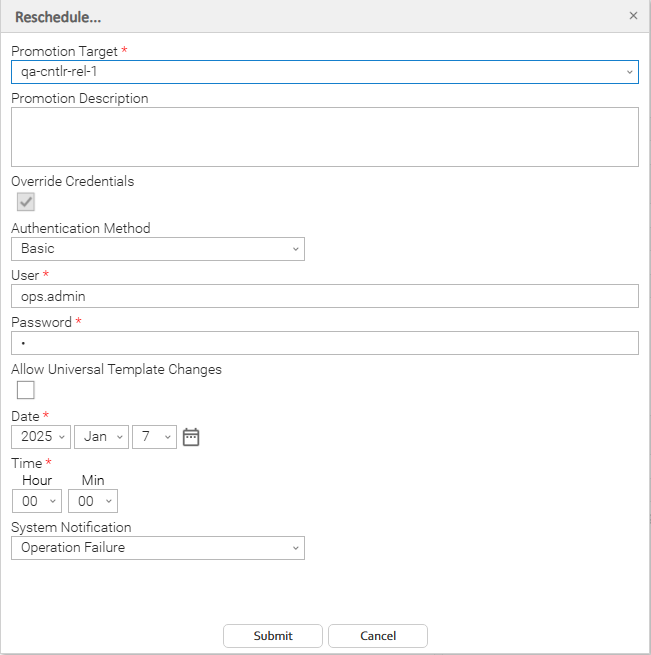Close the Reschedule dialog with X
The width and height of the screenshot is (651, 655).
click(x=633, y=16)
